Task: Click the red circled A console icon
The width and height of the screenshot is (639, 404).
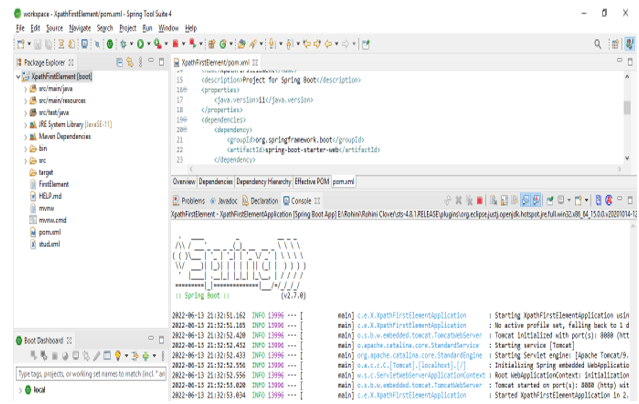Action: 608,200
